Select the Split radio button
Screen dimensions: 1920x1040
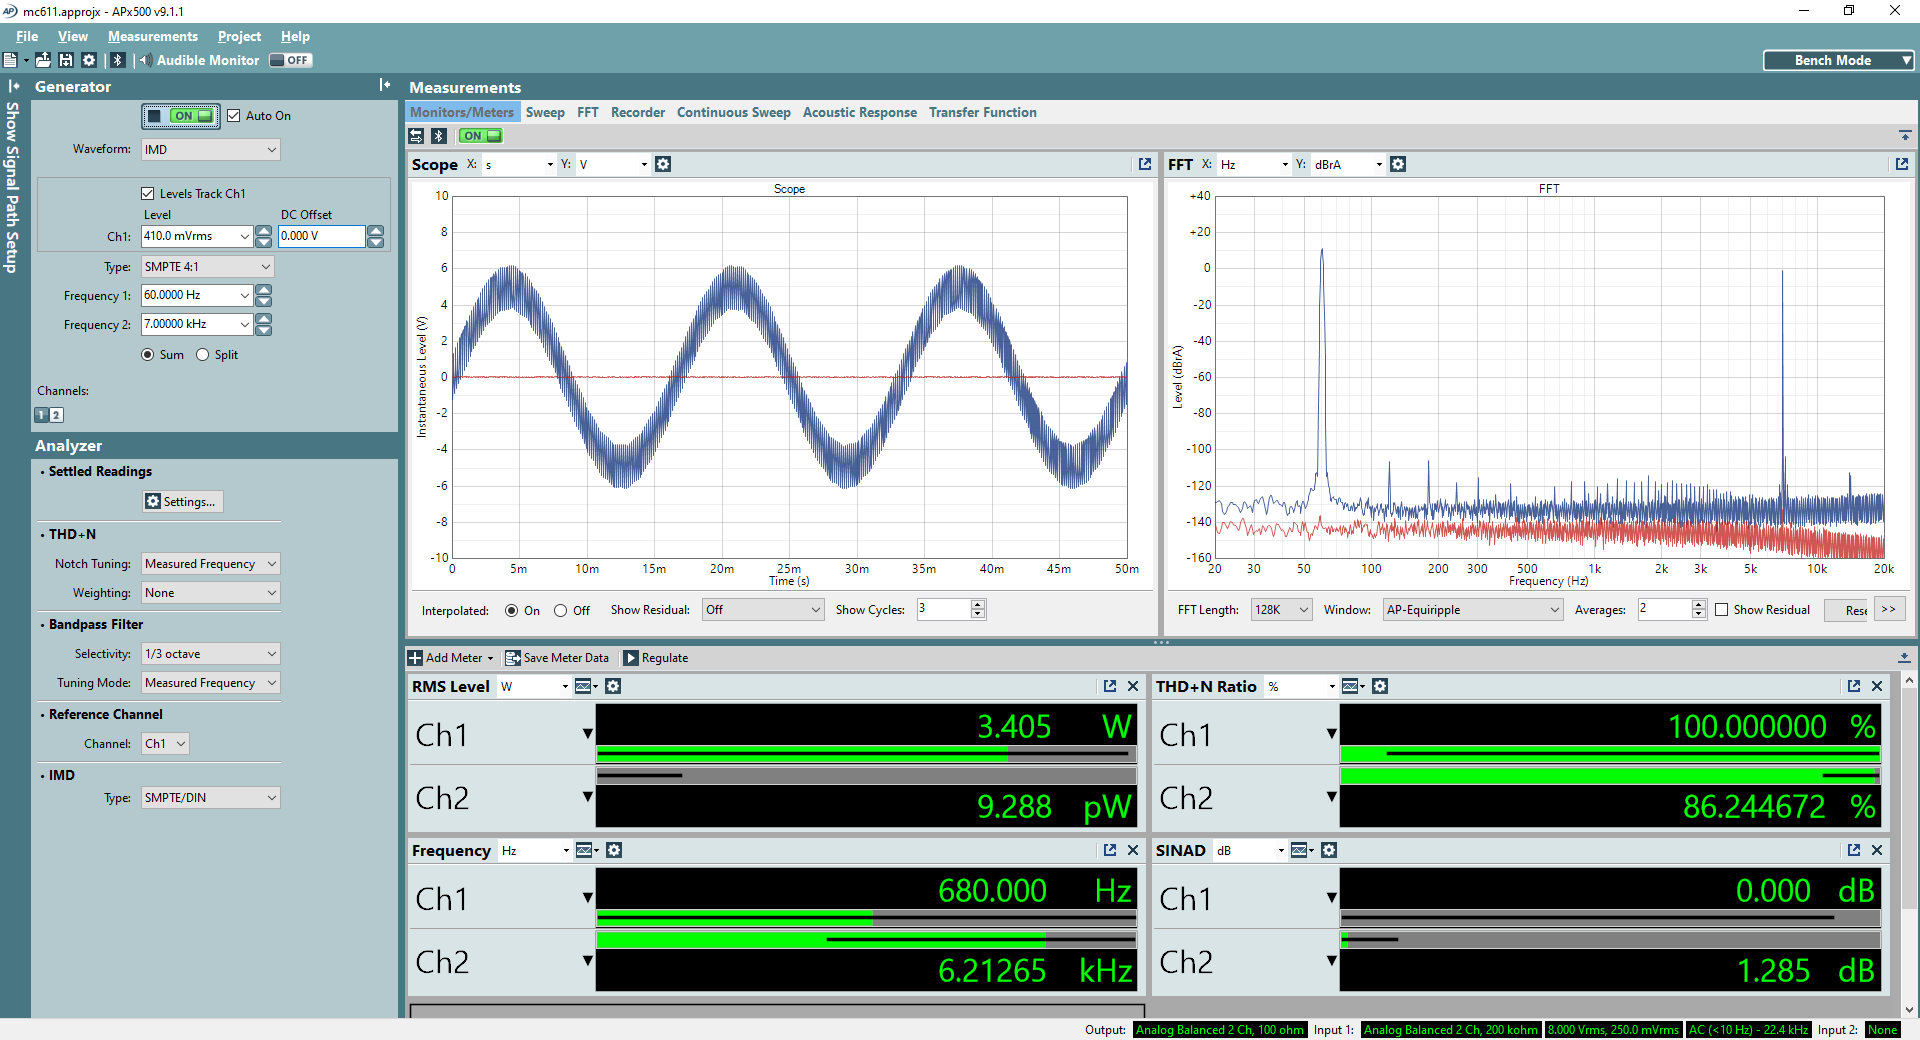(203, 355)
